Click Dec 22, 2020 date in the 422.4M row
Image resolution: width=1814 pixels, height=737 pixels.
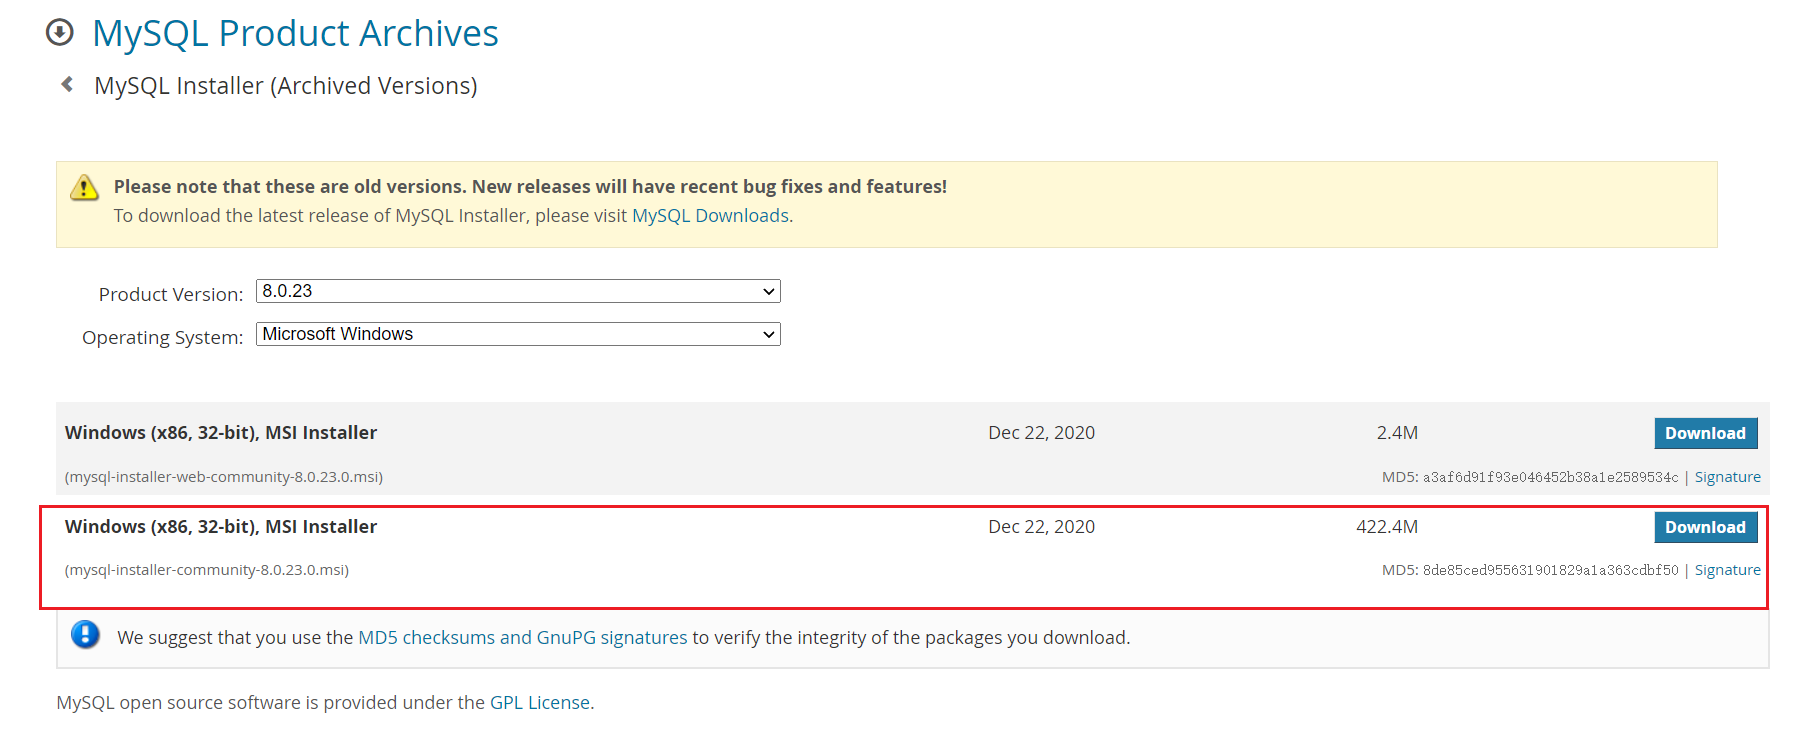[1041, 527]
